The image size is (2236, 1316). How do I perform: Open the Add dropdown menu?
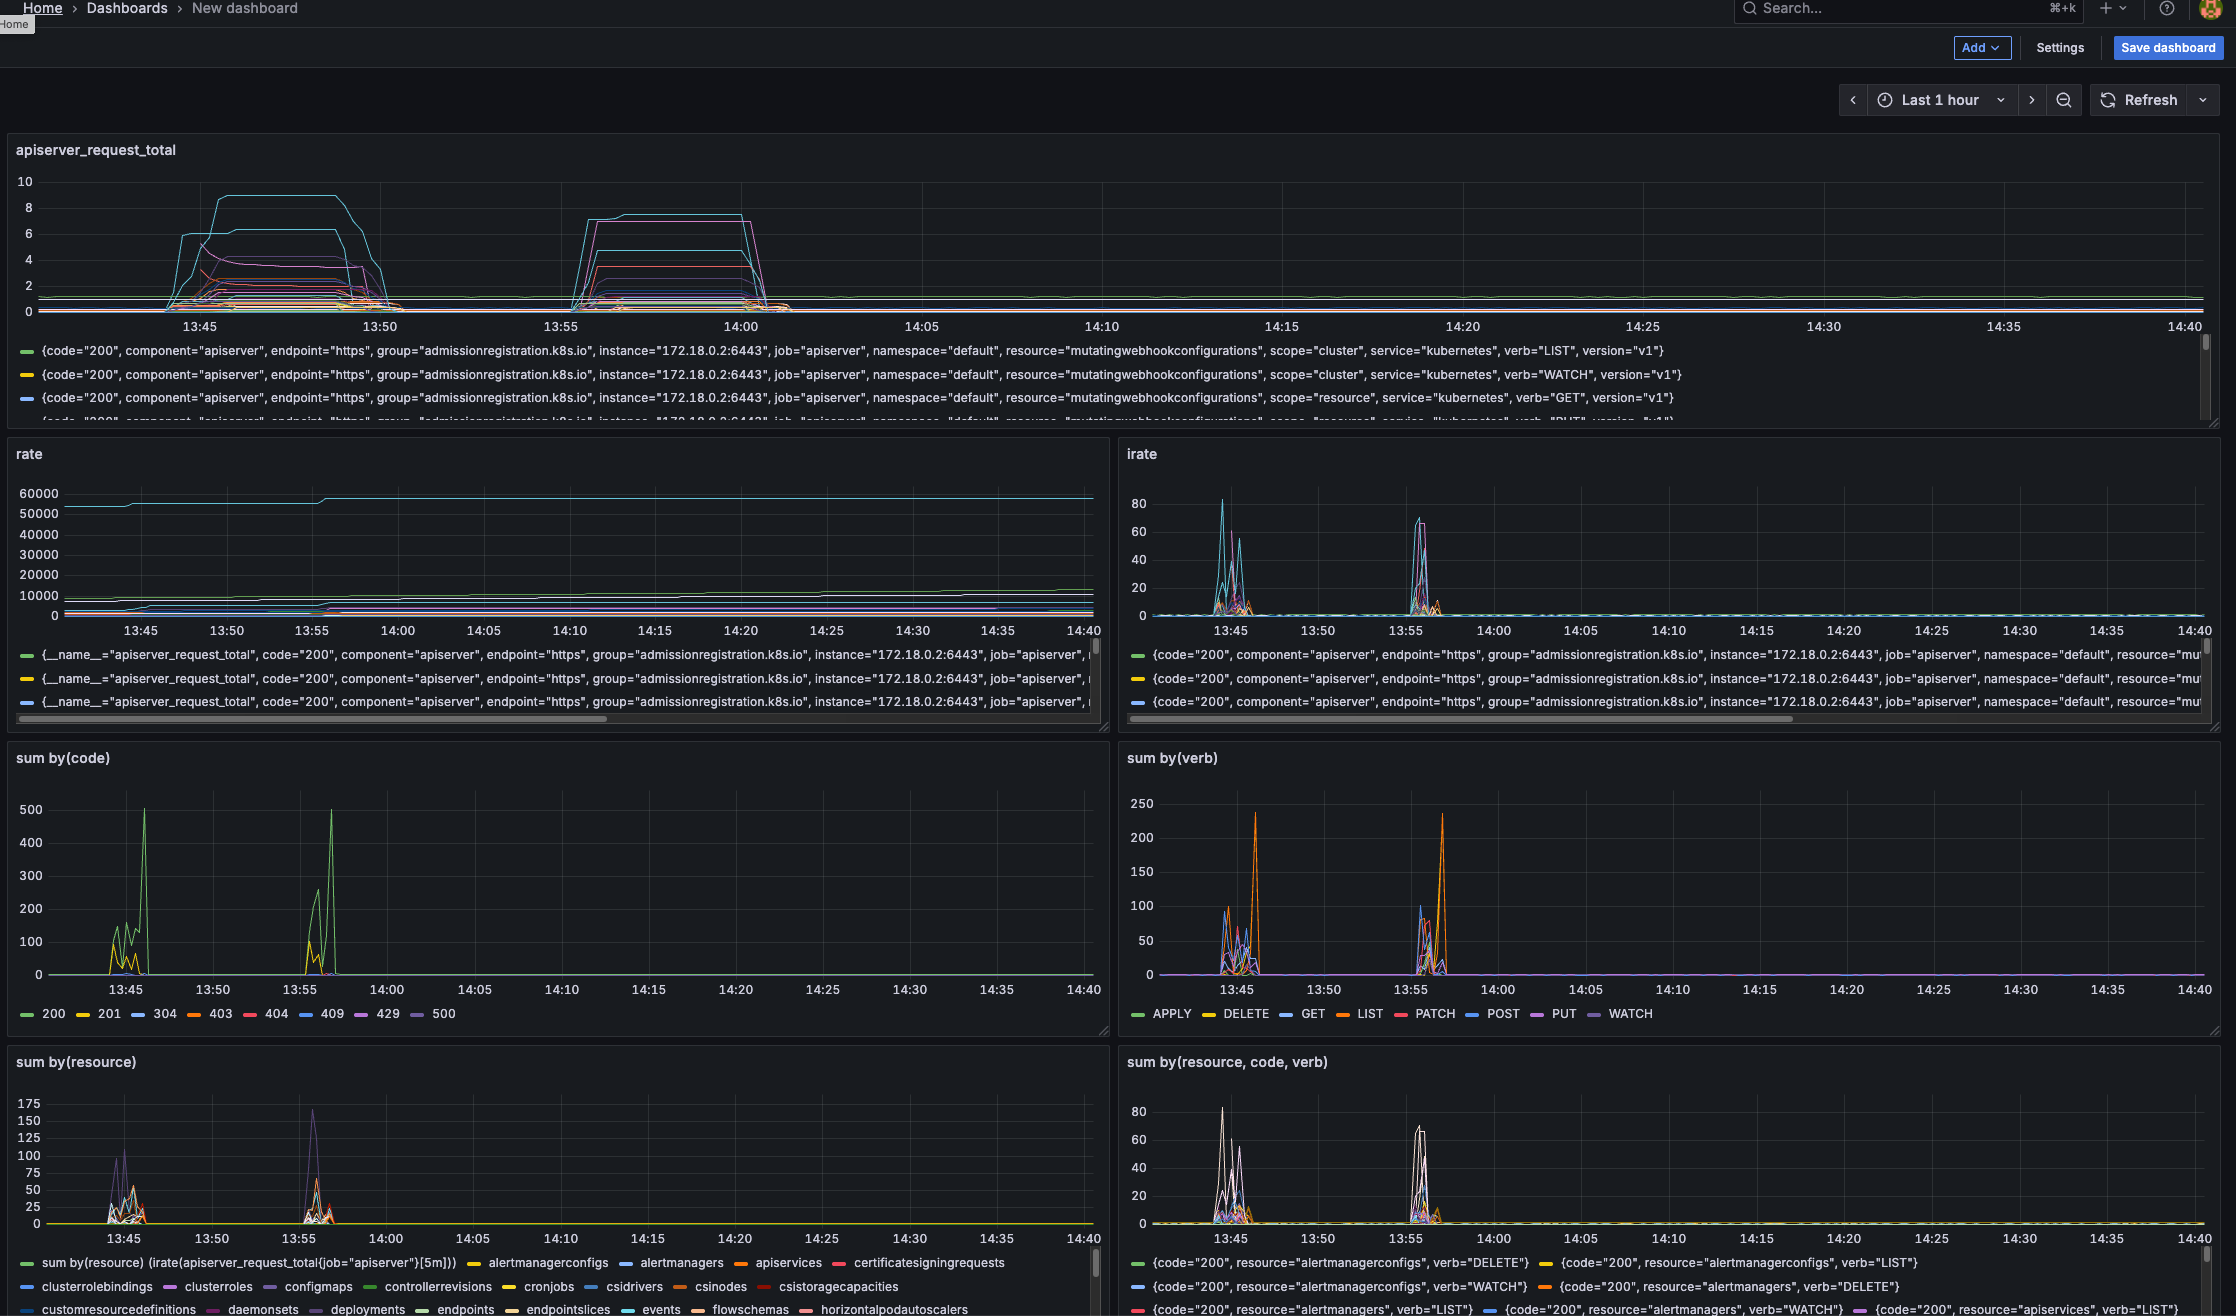[x=1982, y=48]
